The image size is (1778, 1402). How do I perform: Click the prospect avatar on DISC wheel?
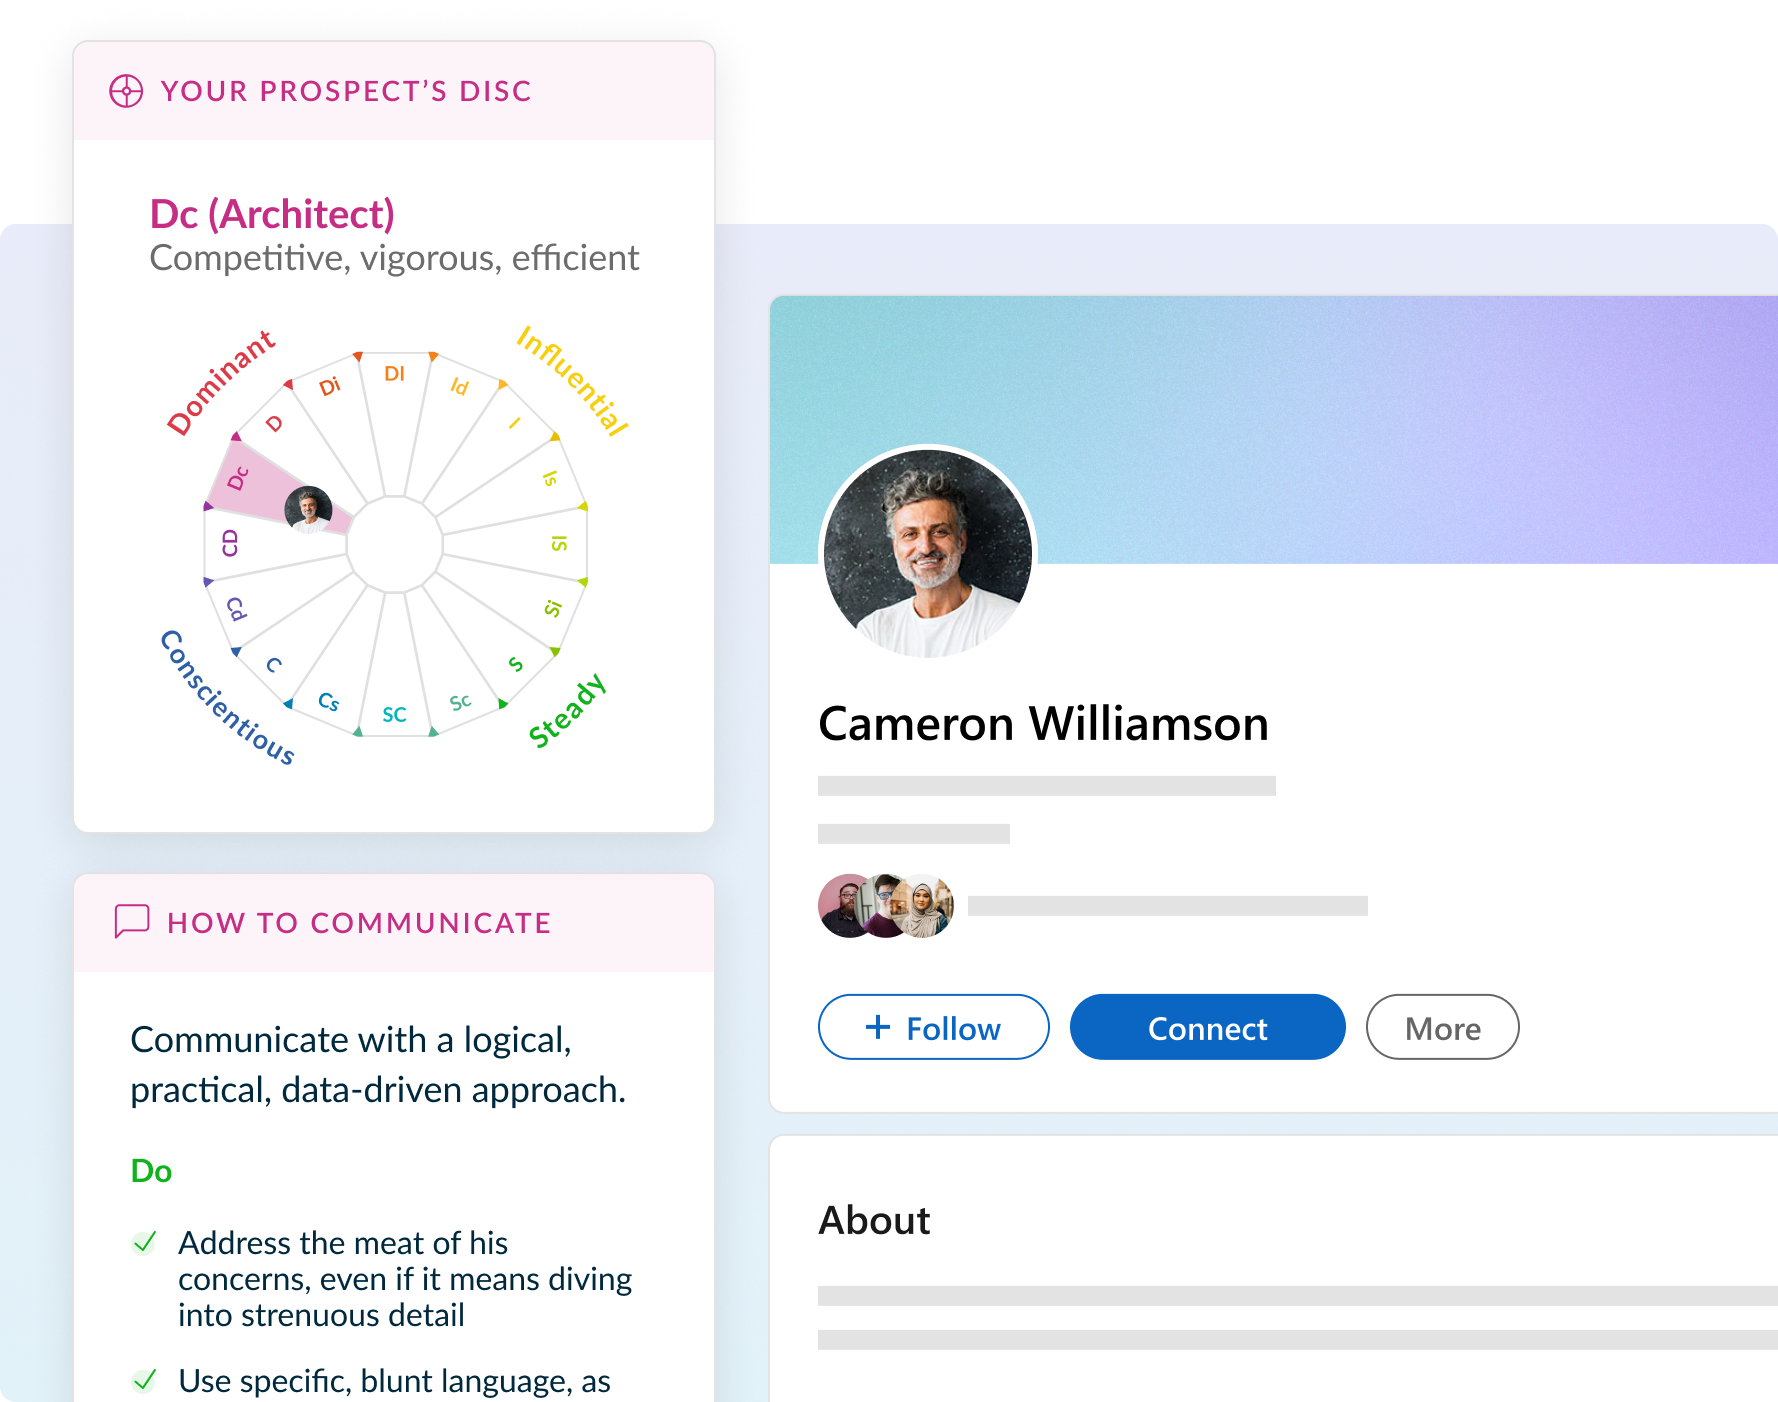pos(308,509)
